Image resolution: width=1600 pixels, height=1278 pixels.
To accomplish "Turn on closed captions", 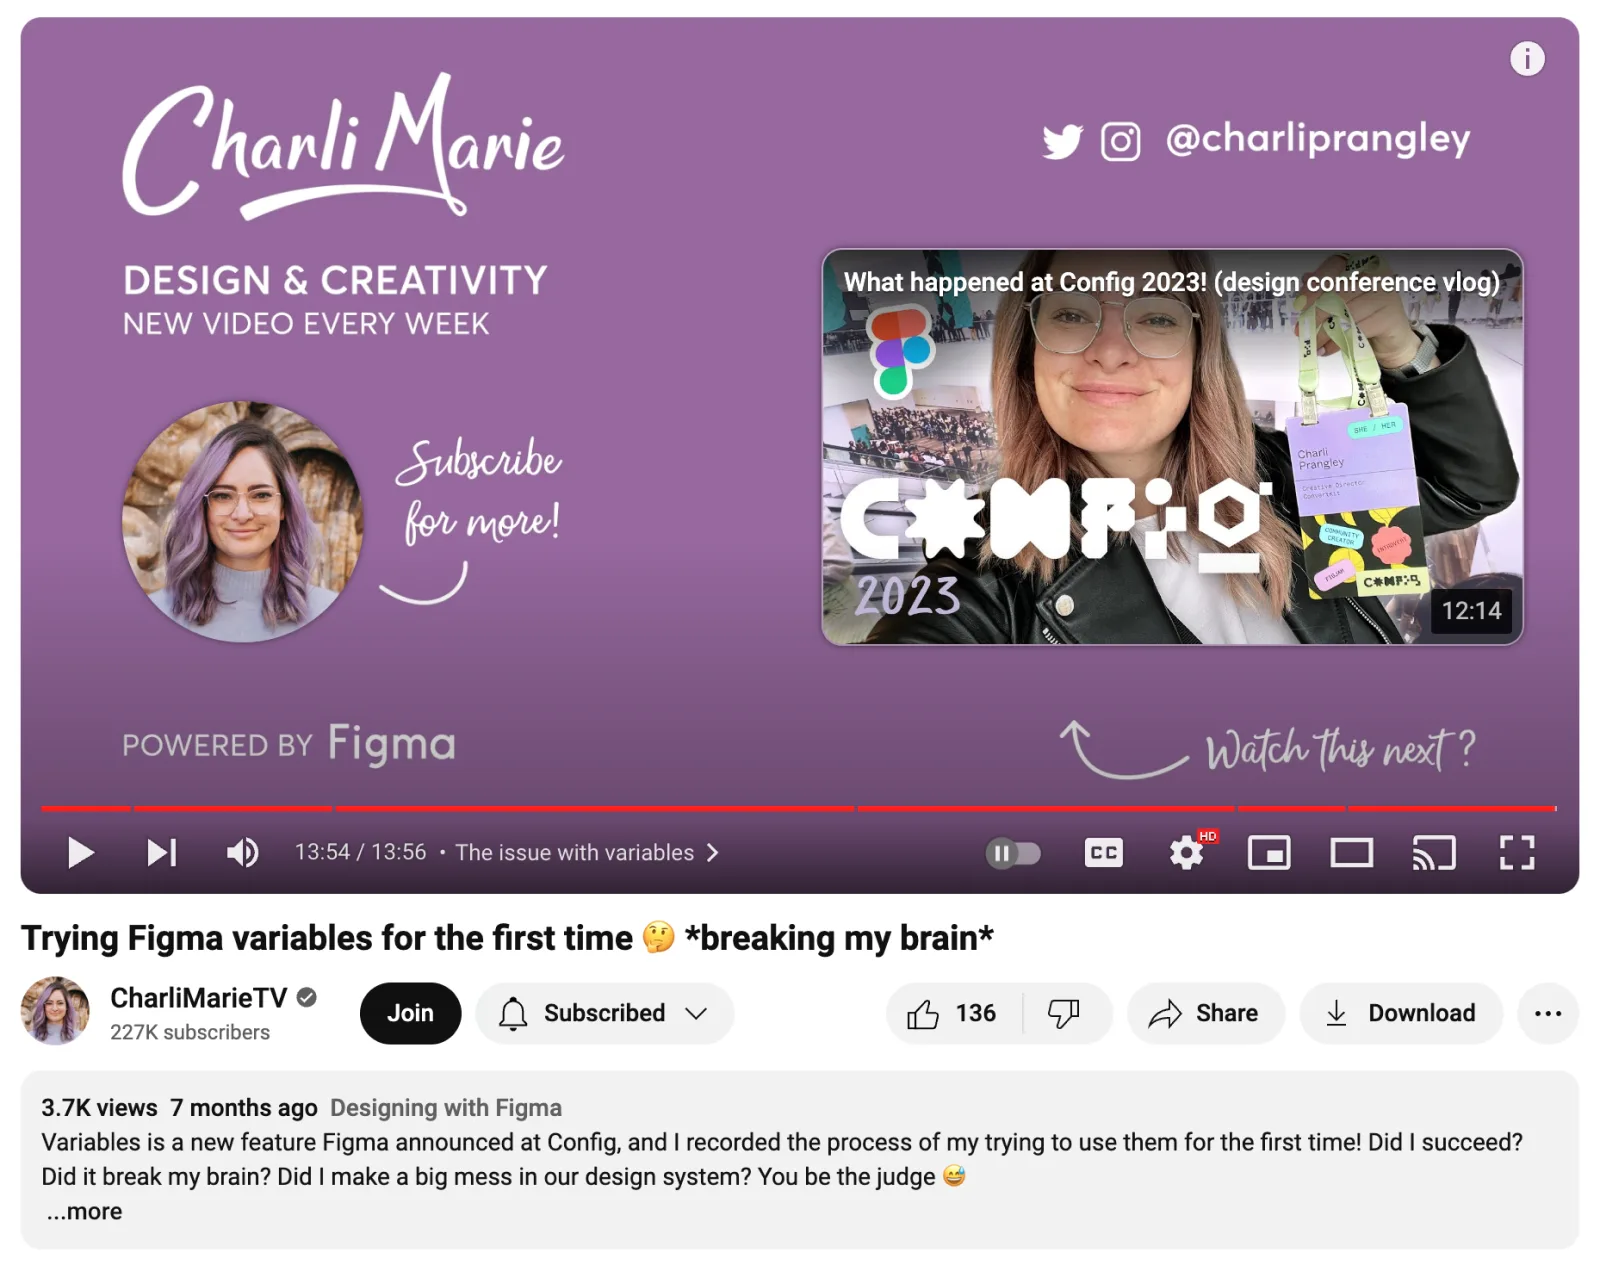I will point(1103,853).
